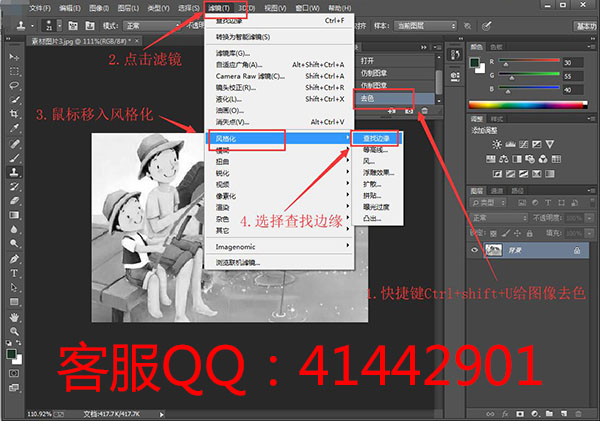Select the Zoom tool

point(14,331)
